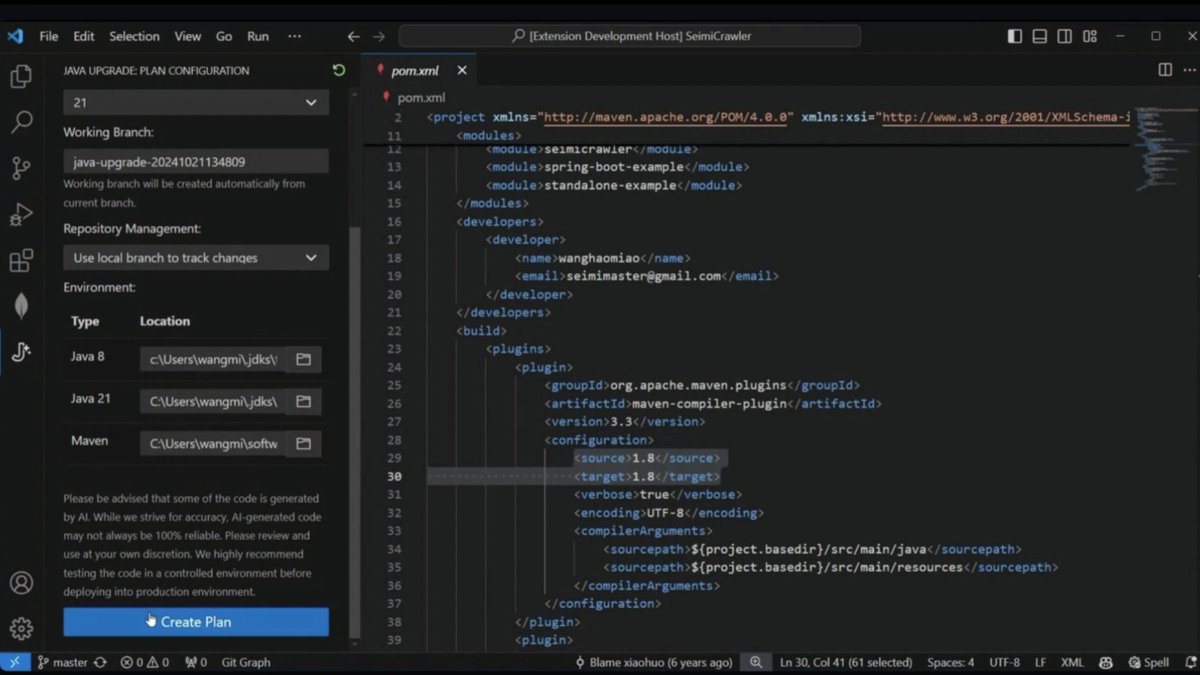Change indentation via Spaces: 4
This screenshot has height=675, width=1200.
[950, 662]
